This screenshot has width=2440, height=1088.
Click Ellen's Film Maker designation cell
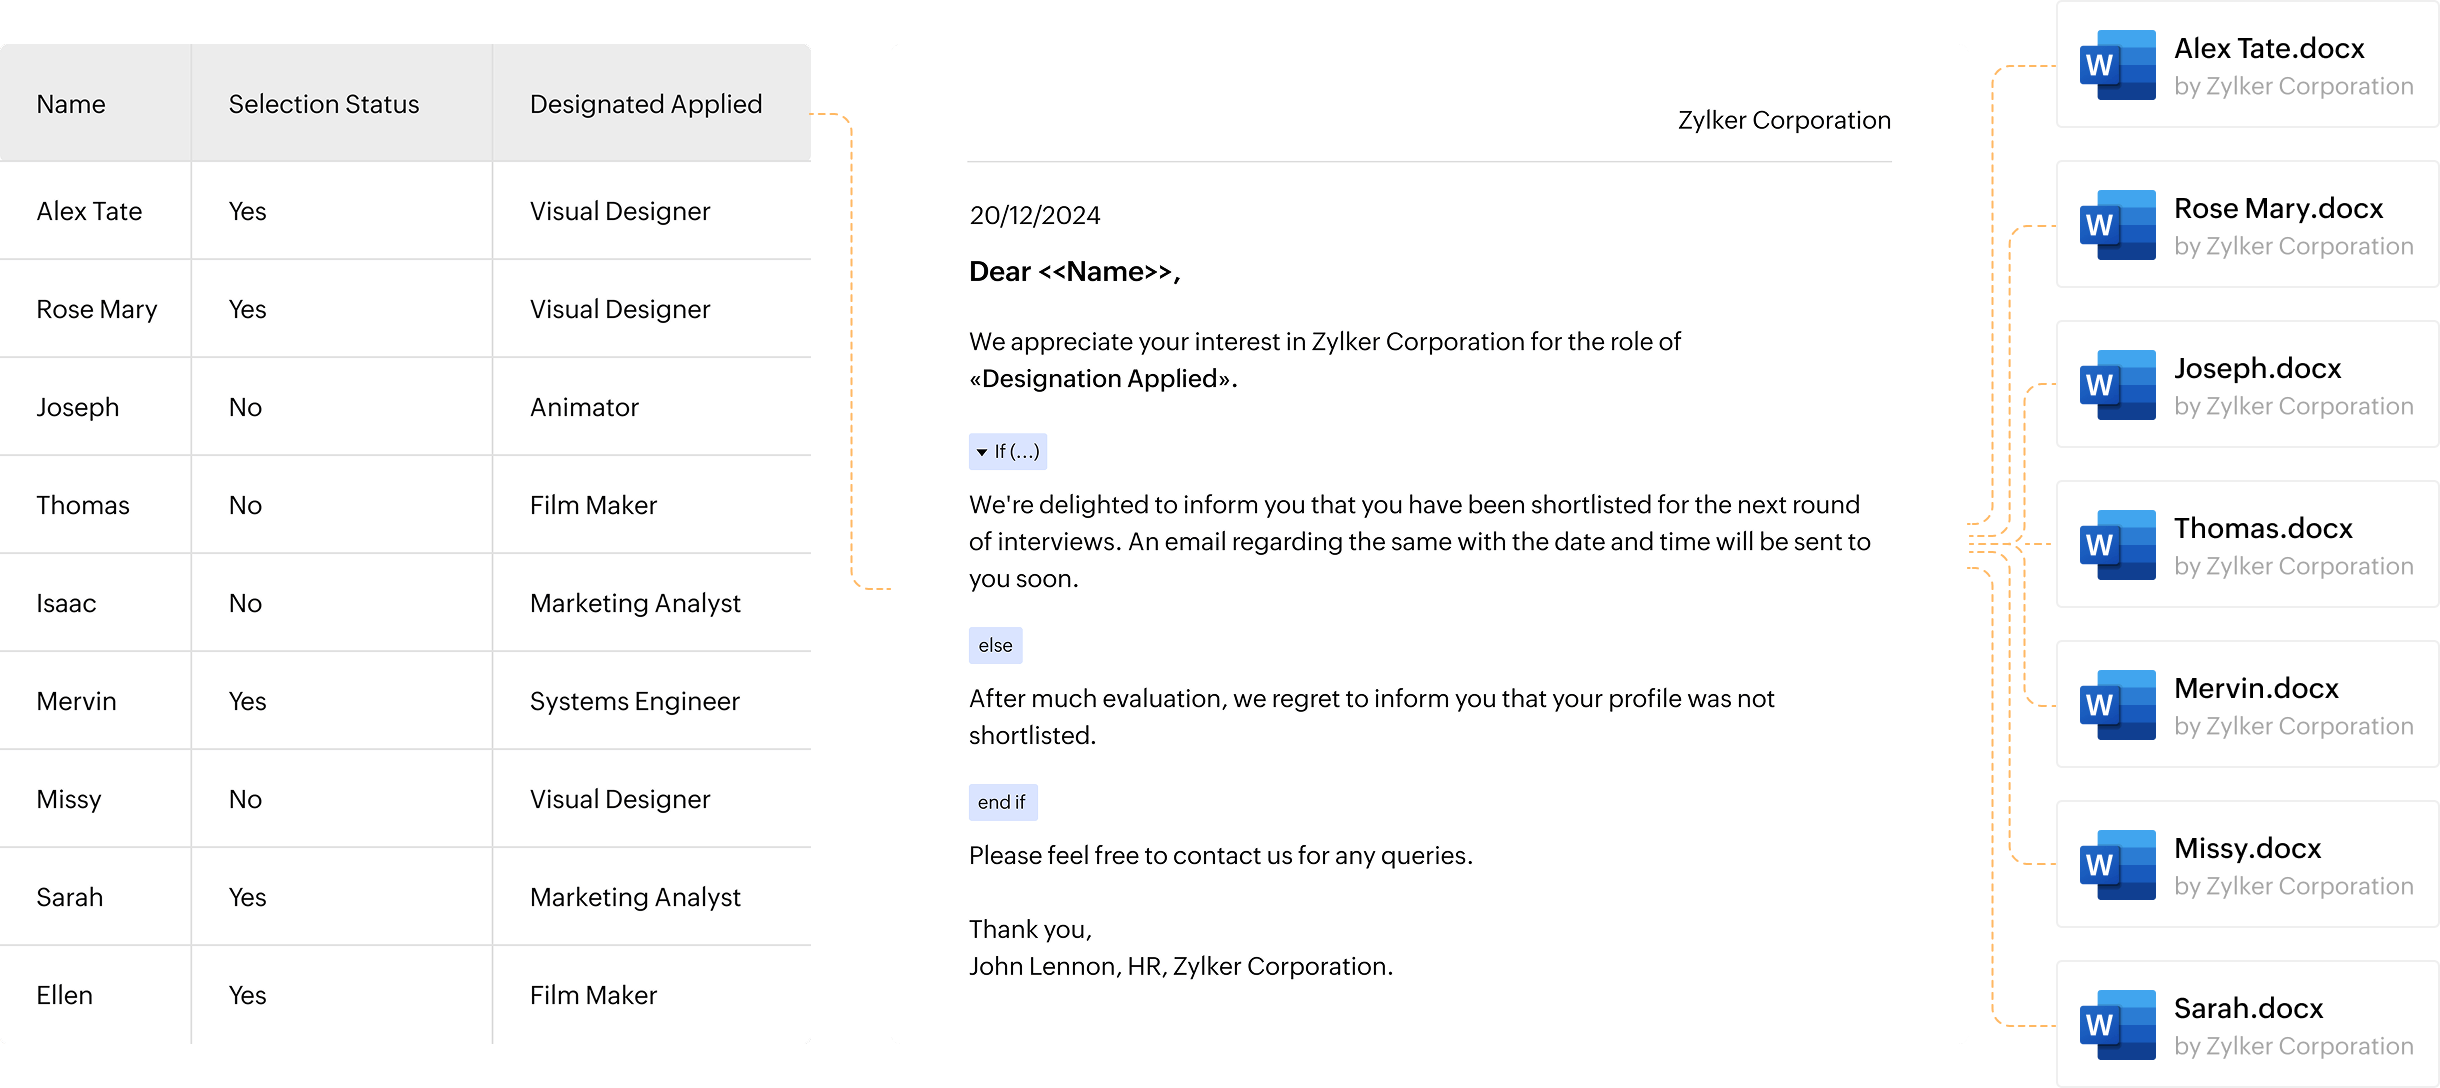593,995
